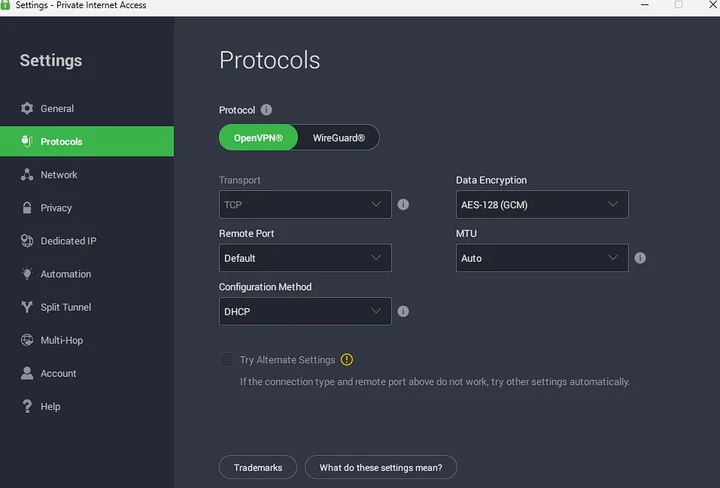
Task: Click the Privacy padlock icon
Action: point(27,208)
